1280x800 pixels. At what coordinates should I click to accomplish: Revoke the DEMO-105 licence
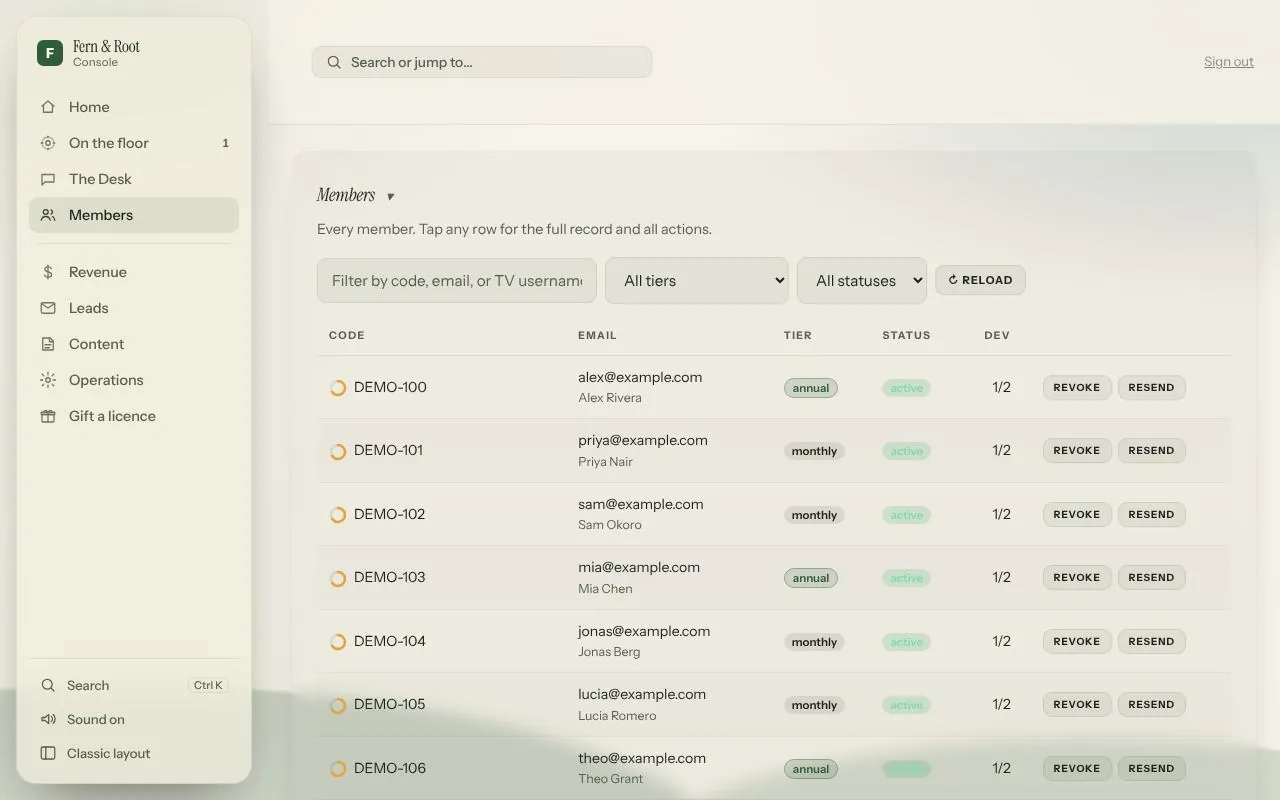tap(1077, 705)
